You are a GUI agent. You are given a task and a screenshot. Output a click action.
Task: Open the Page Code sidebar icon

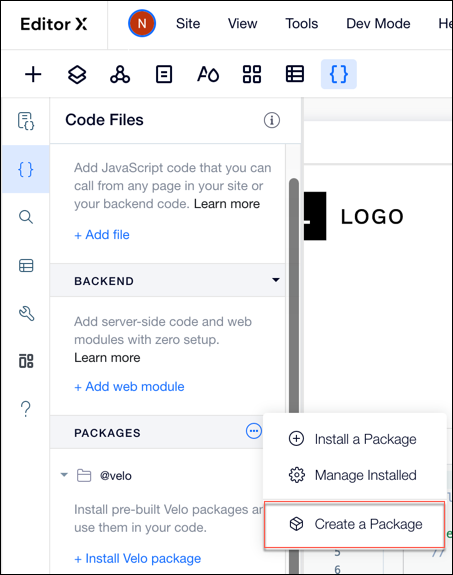pyautogui.click(x=26, y=121)
